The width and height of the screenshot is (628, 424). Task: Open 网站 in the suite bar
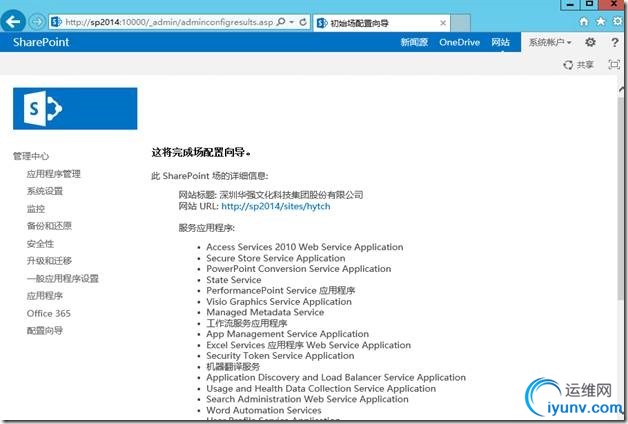(501, 42)
